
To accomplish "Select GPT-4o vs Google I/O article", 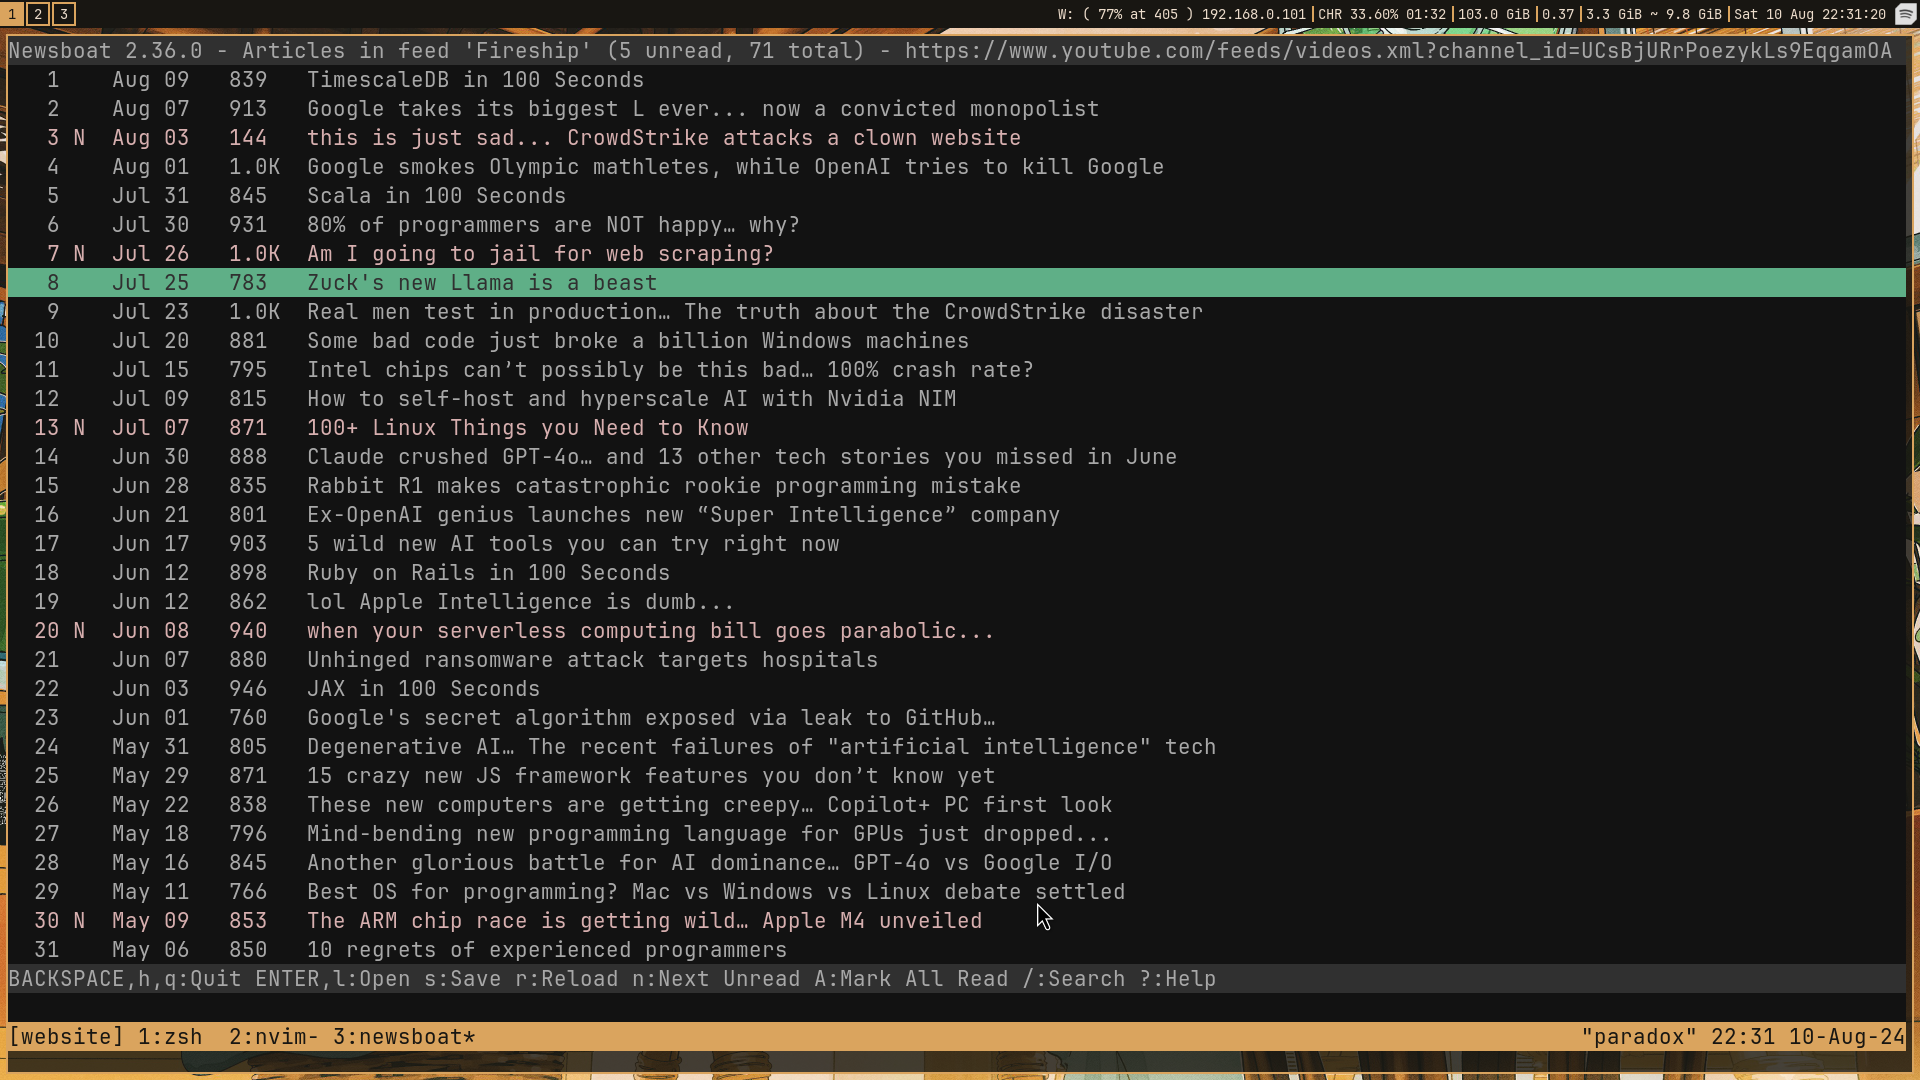I will 956,863.
